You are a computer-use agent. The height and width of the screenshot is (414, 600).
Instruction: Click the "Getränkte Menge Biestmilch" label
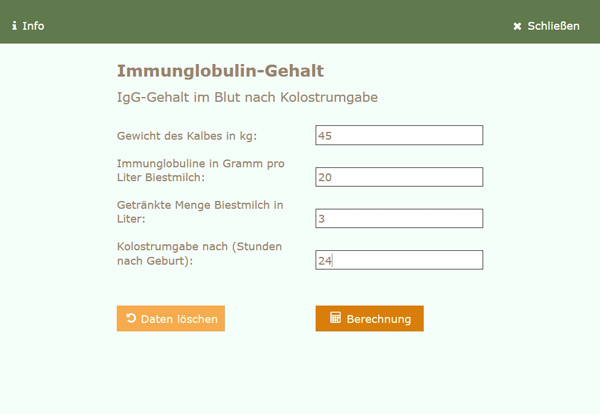[x=200, y=212]
